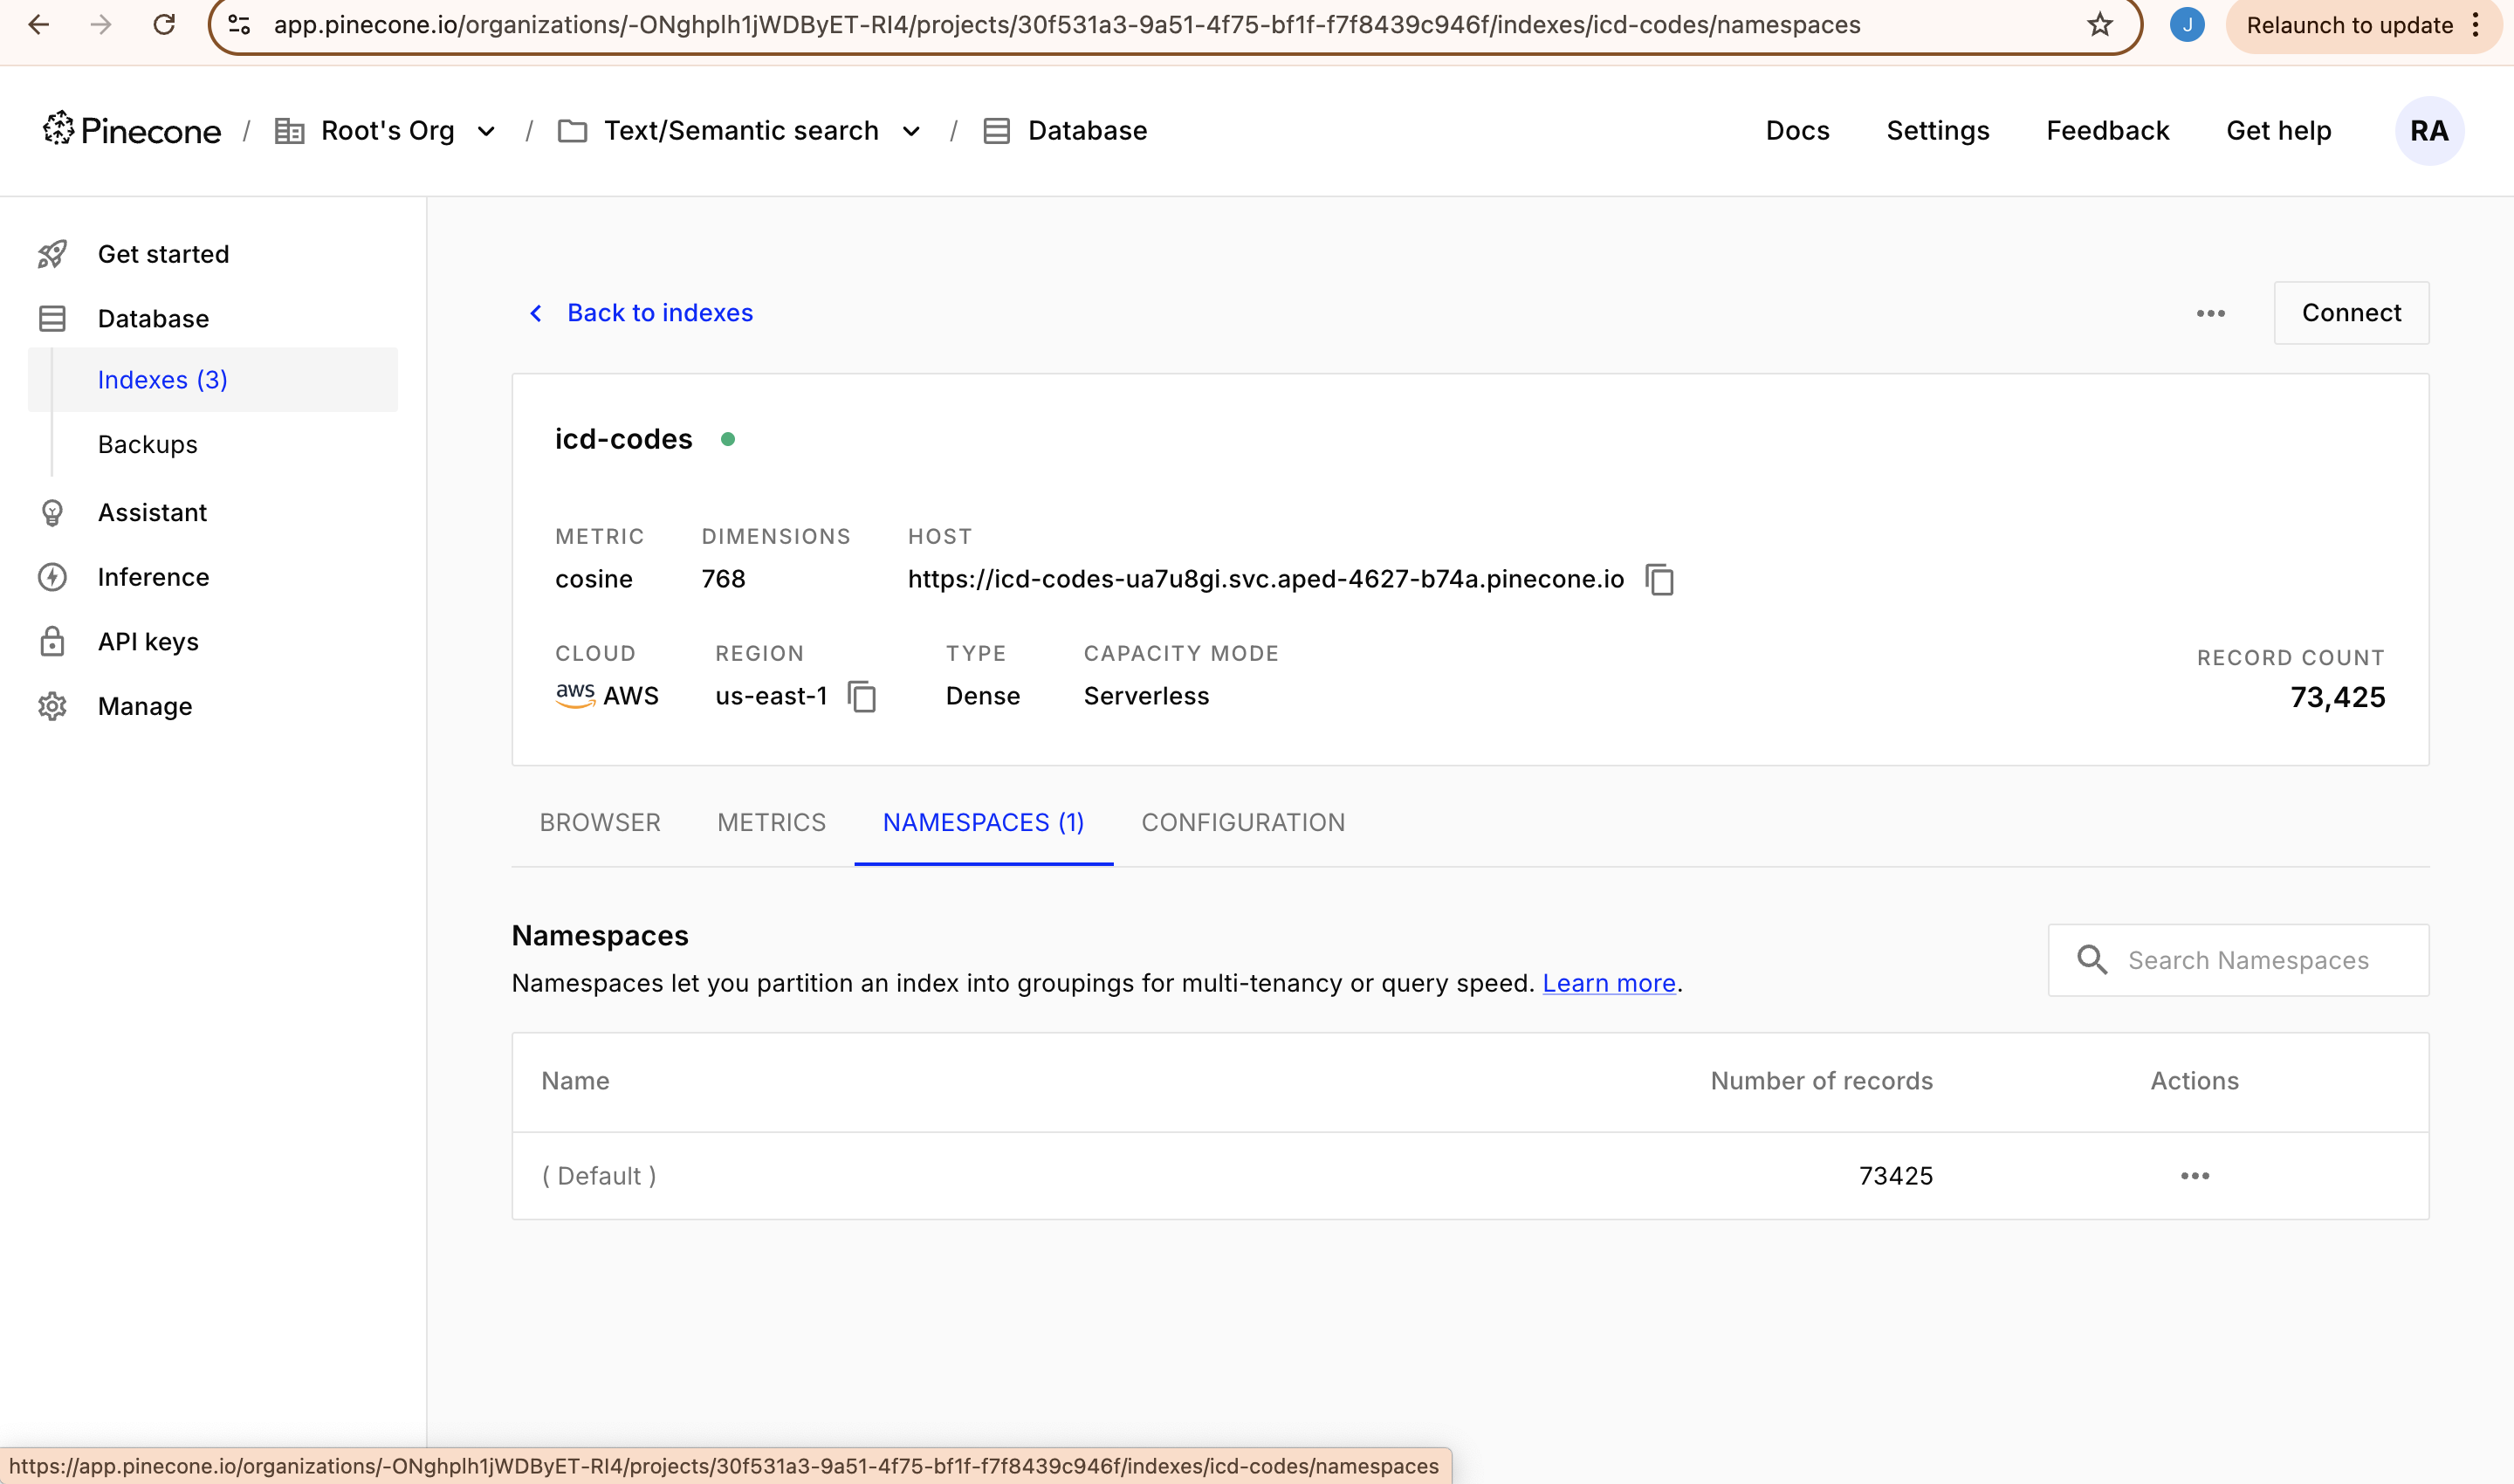Copy the us-east-1 region value
2514x1484 pixels.
point(862,696)
